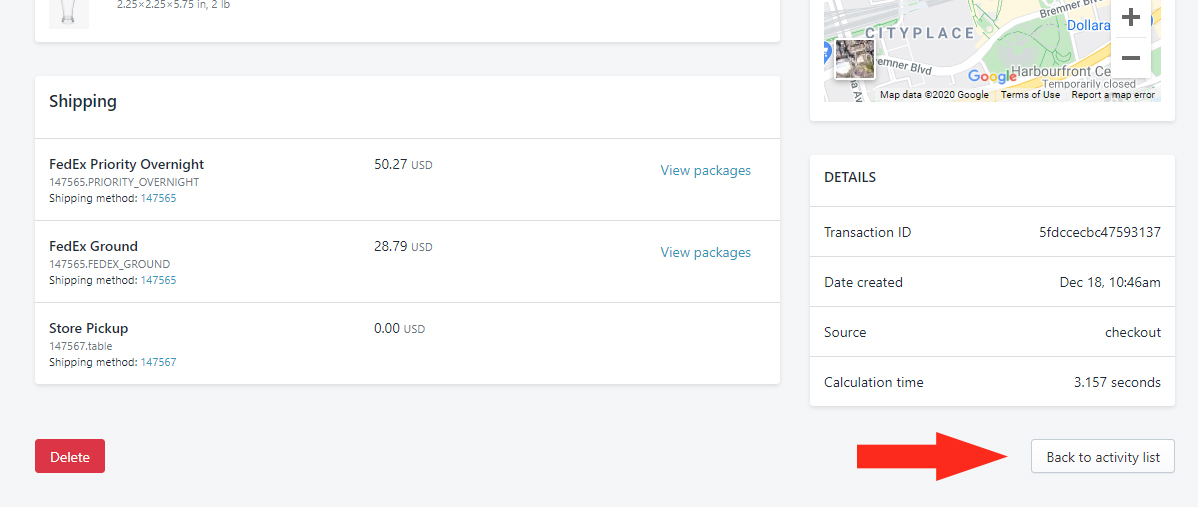Open shipping method 147565 under Priority Overnight
The image size is (1198, 507).
click(x=158, y=199)
